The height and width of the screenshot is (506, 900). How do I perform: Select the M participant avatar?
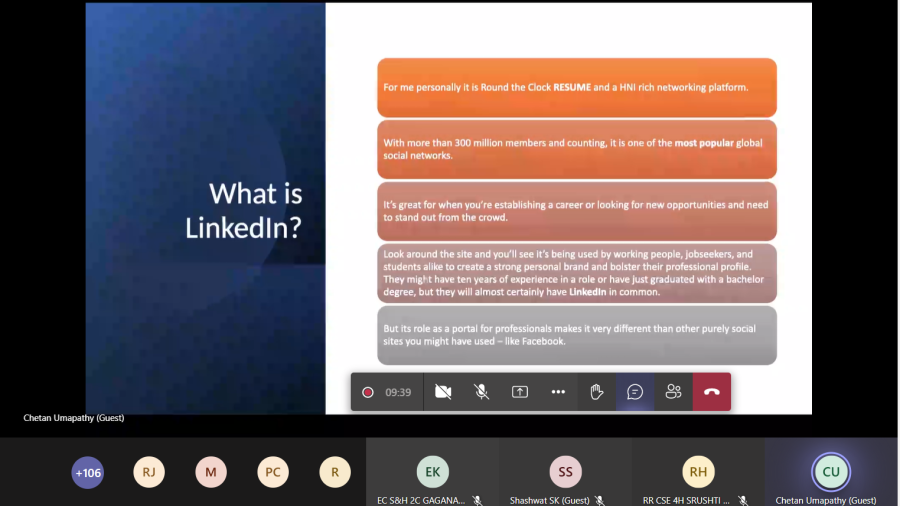tap(211, 472)
